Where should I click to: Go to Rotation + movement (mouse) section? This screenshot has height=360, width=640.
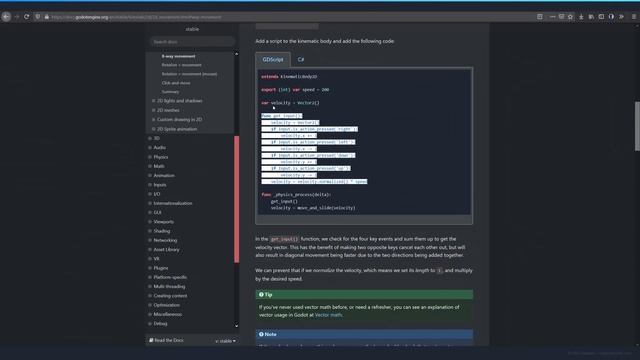click(x=189, y=74)
